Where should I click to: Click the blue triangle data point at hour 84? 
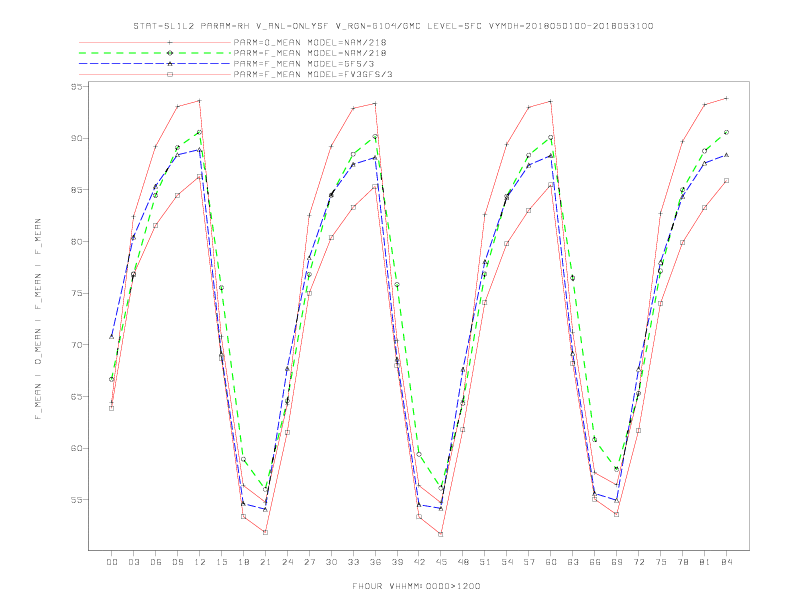tap(726, 155)
